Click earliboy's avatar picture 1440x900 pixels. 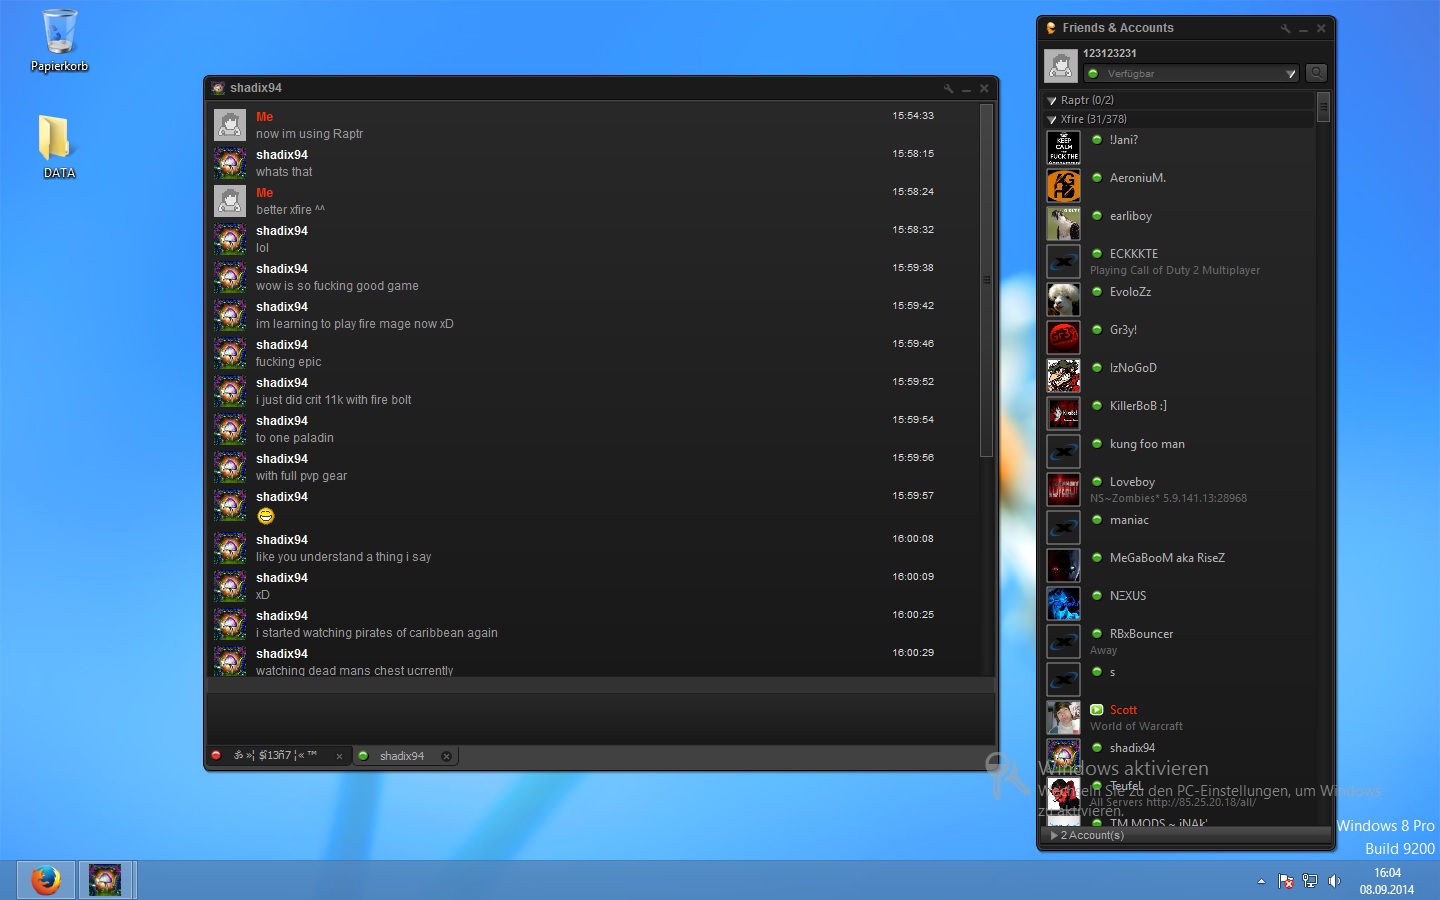[1063, 223]
